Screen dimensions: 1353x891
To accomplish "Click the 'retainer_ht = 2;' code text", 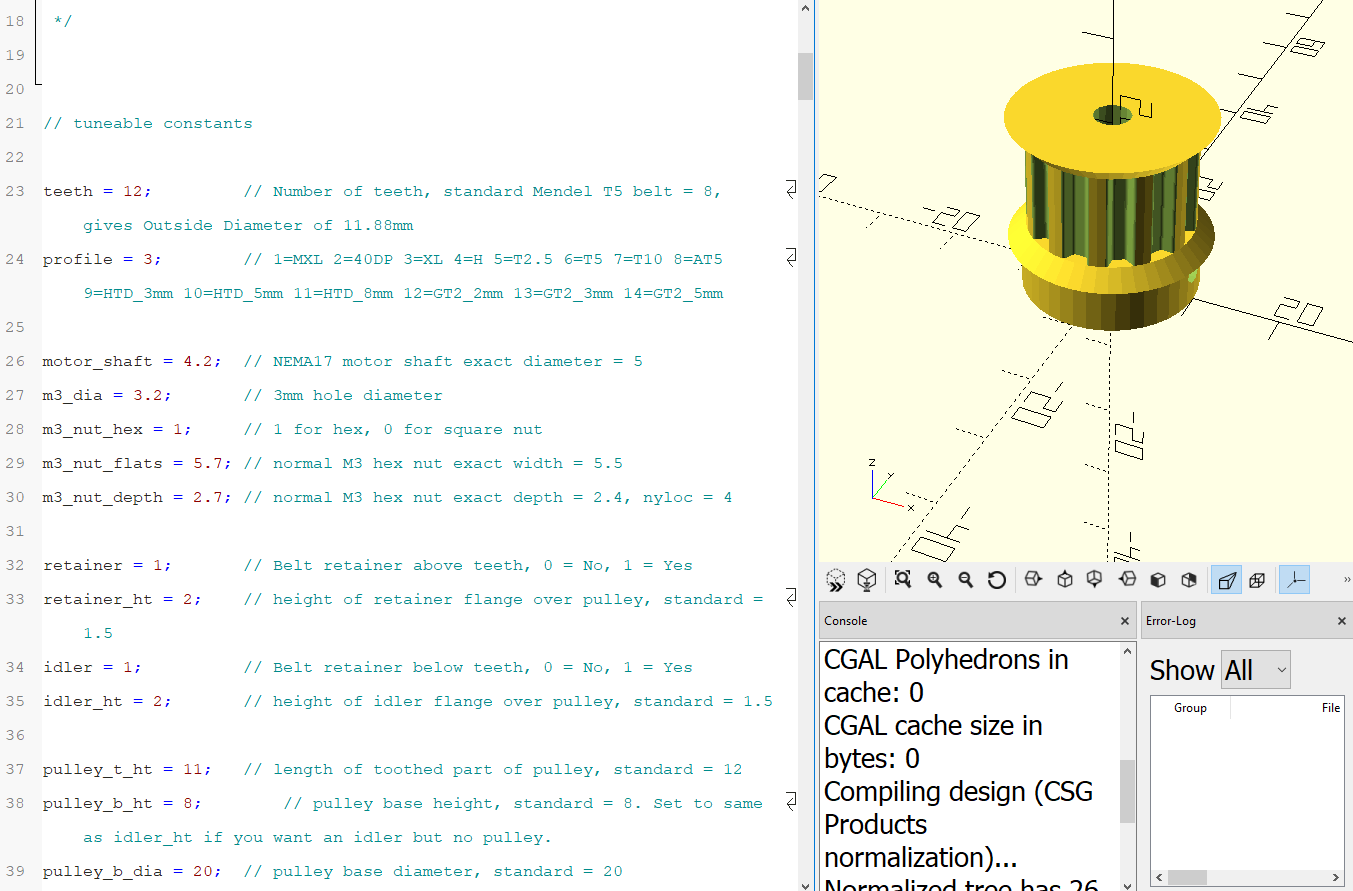I will (122, 599).
